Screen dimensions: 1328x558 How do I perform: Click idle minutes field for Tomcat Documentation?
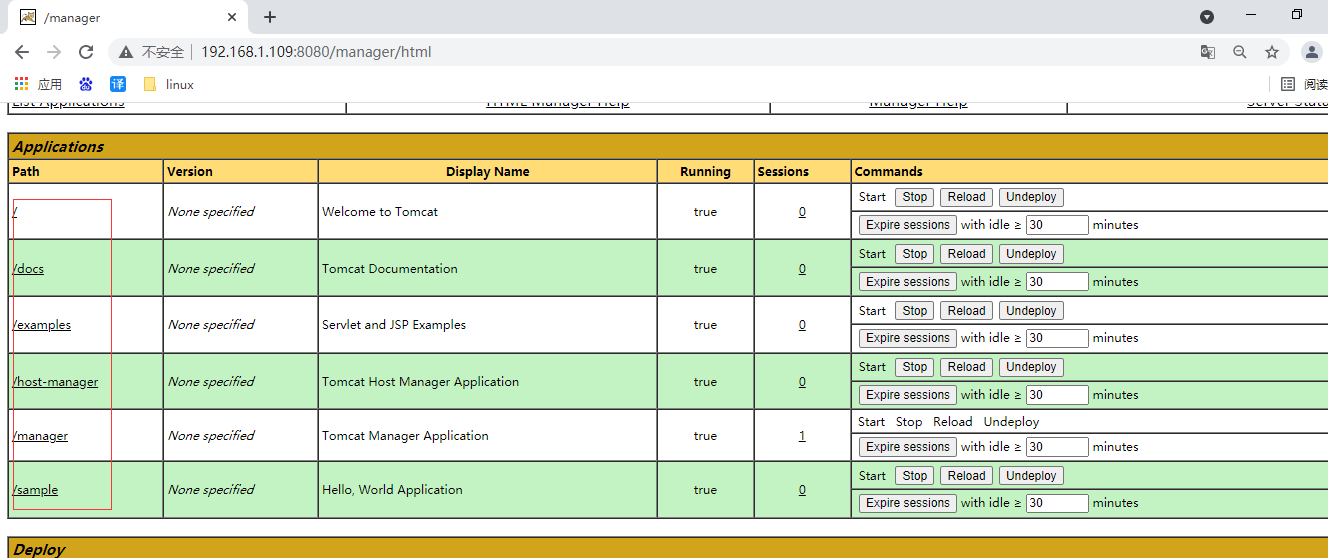(x=1057, y=282)
